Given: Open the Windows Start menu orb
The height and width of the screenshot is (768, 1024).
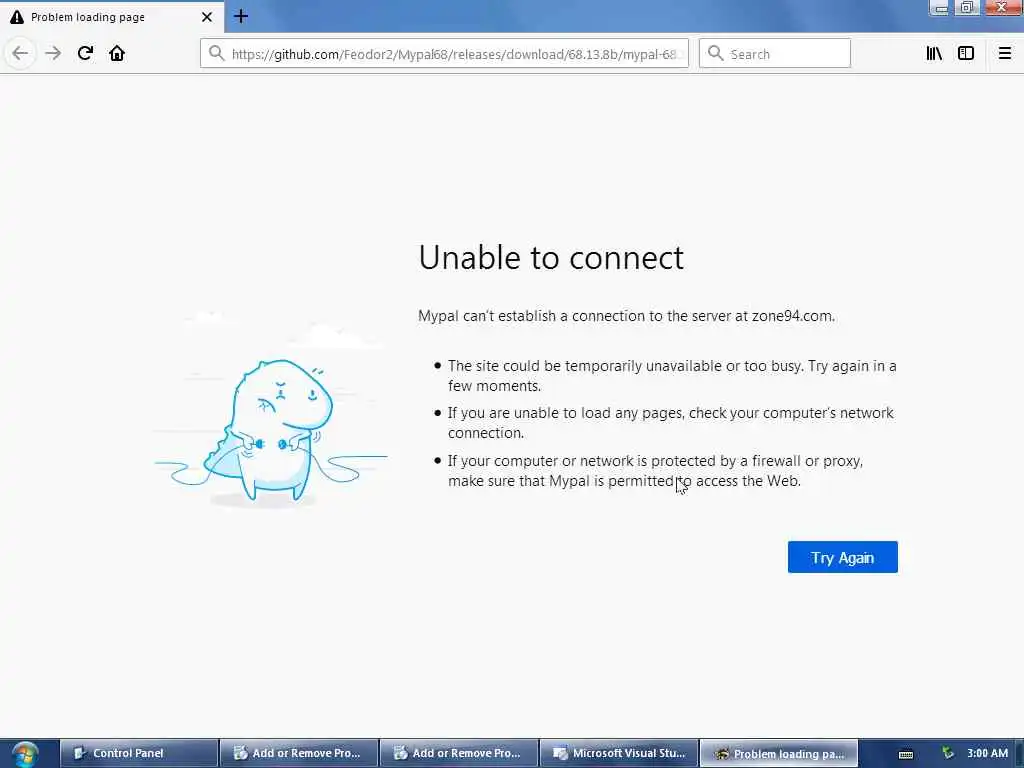Looking at the screenshot, I should [25, 754].
